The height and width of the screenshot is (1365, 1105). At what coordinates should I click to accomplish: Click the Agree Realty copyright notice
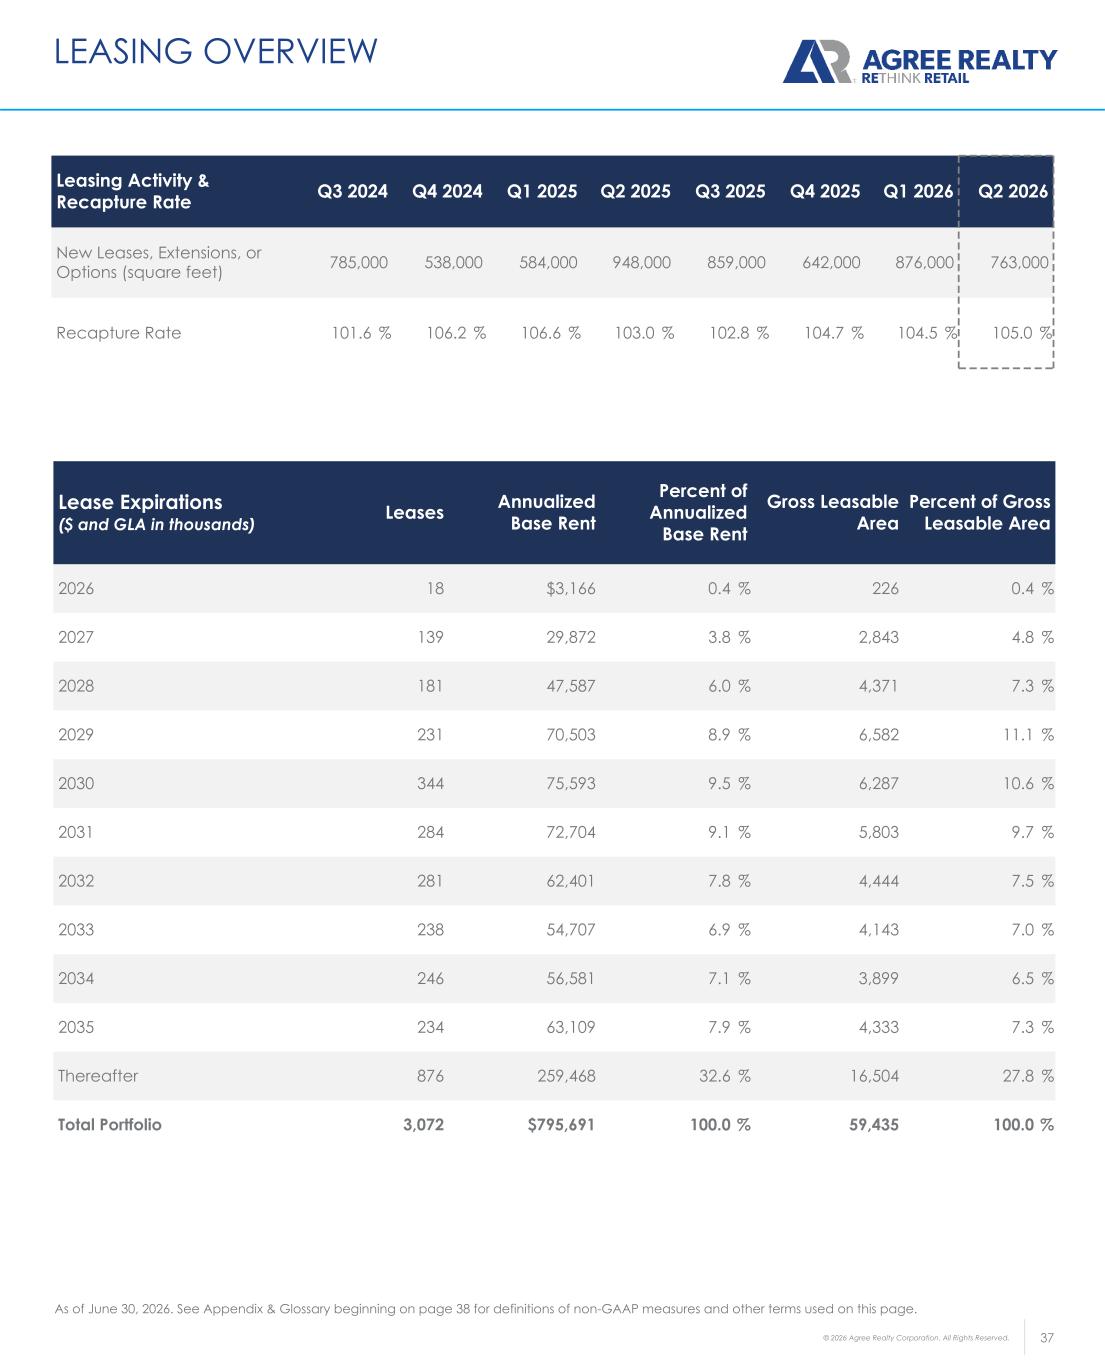pos(916,1338)
